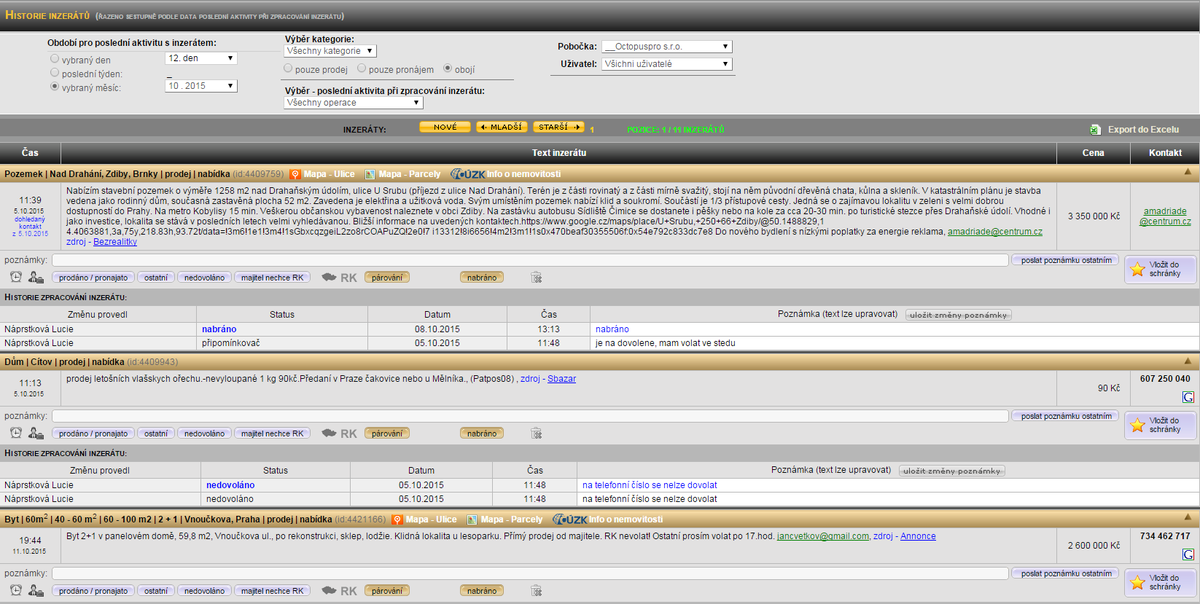Image resolution: width=1200 pixels, height=604 pixels.
Task: Open the 'Všechny kategorie' dropdown
Action: click(329, 50)
